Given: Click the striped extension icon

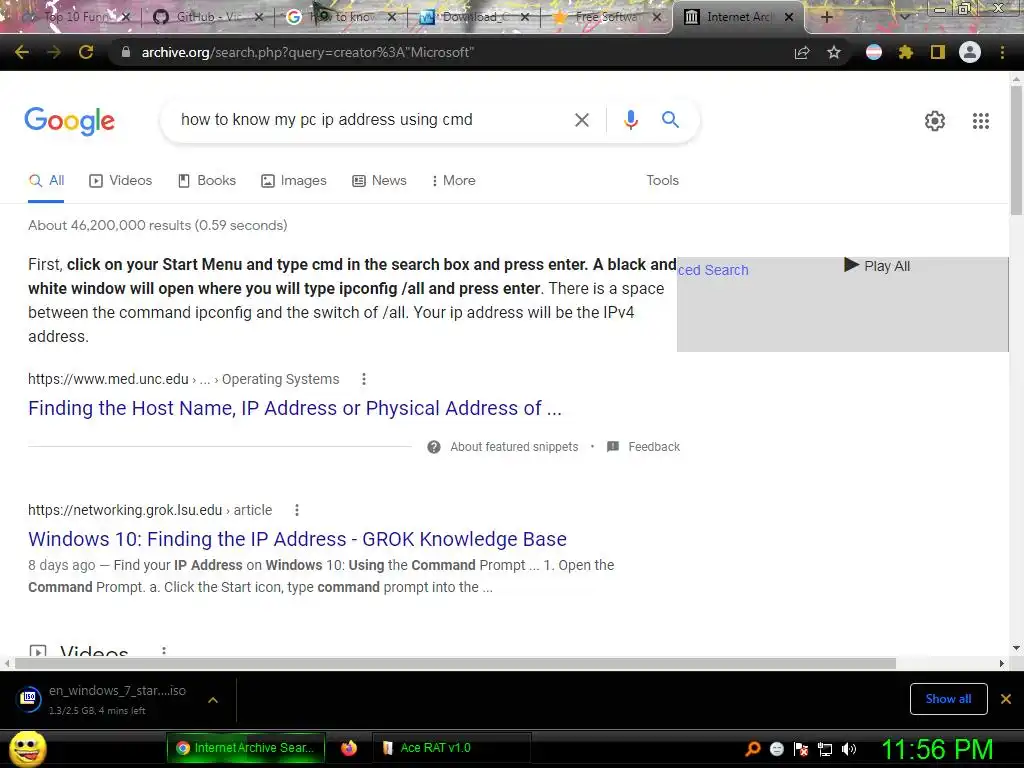Looking at the screenshot, I should [x=874, y=52].
